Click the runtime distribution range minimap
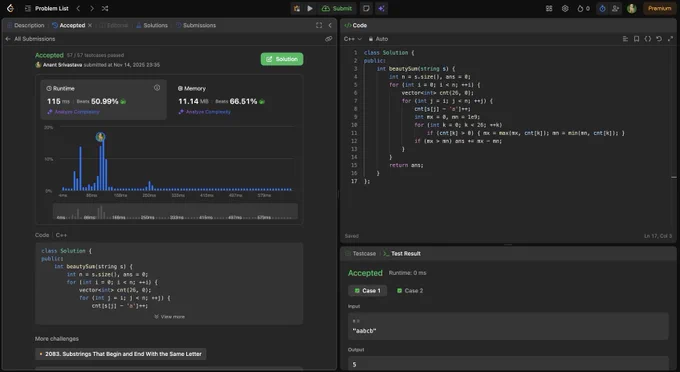 click(175, 212)
